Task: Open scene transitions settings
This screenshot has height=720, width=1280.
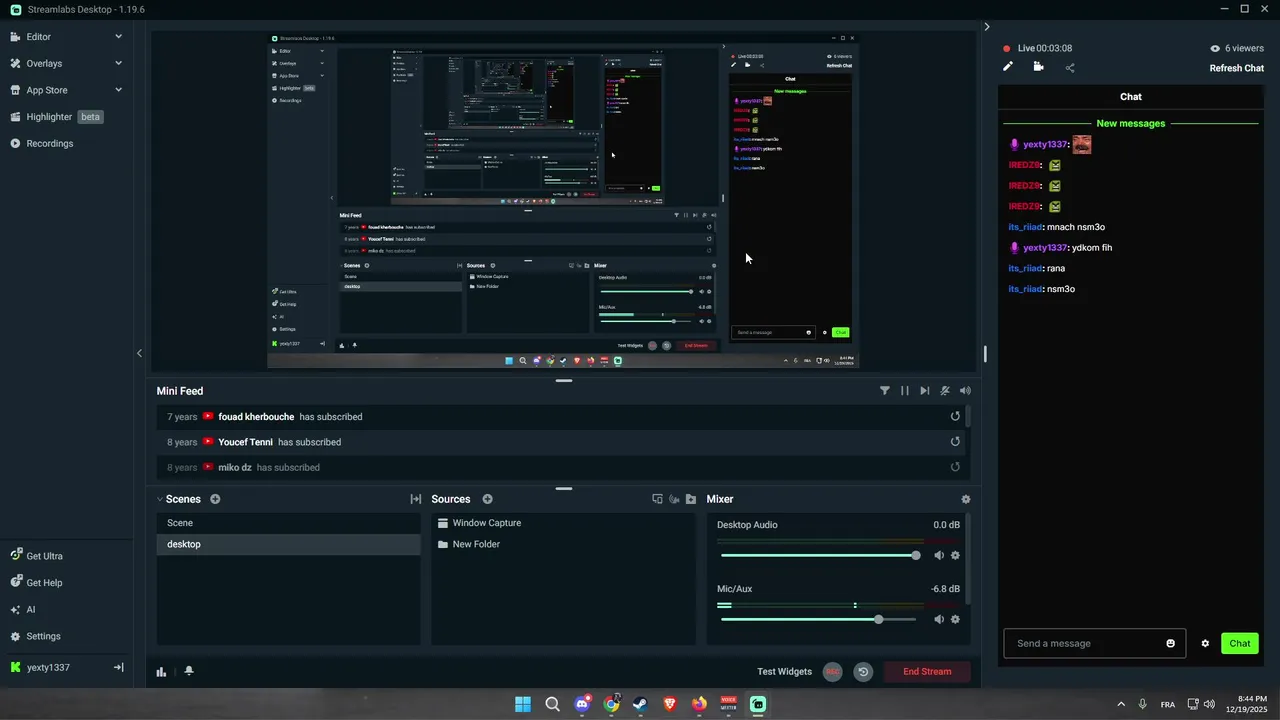Action: click(416, 499)
